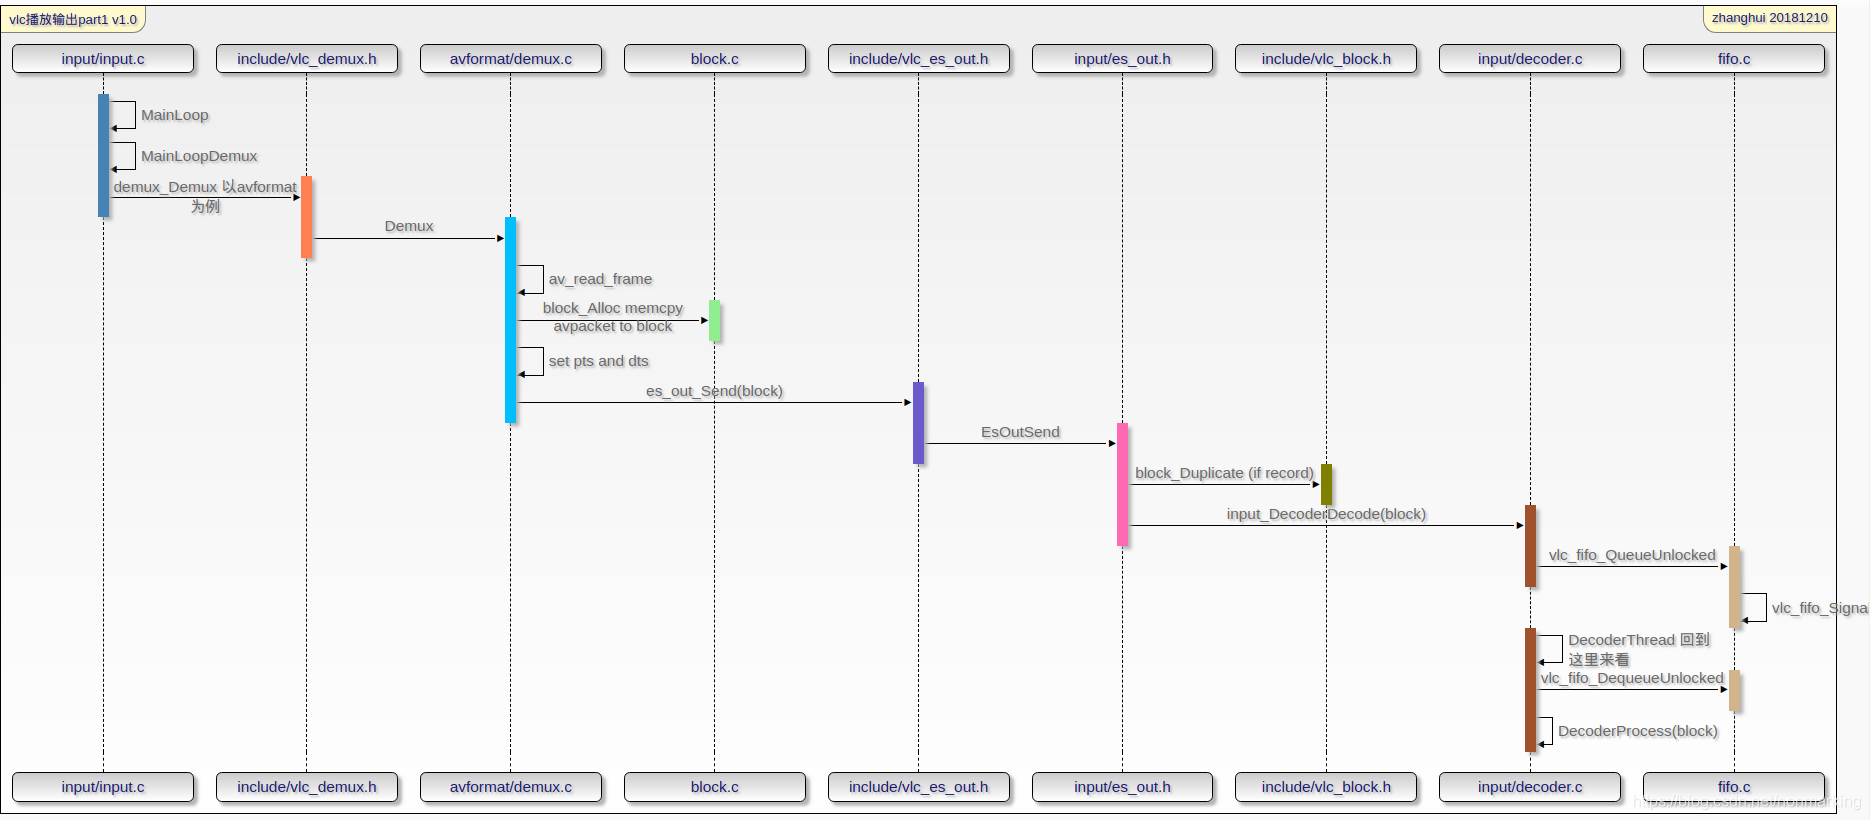Click the 'MainLoop' self-call label
Screen dimensions: 1870x820
(x=175, y=115)
